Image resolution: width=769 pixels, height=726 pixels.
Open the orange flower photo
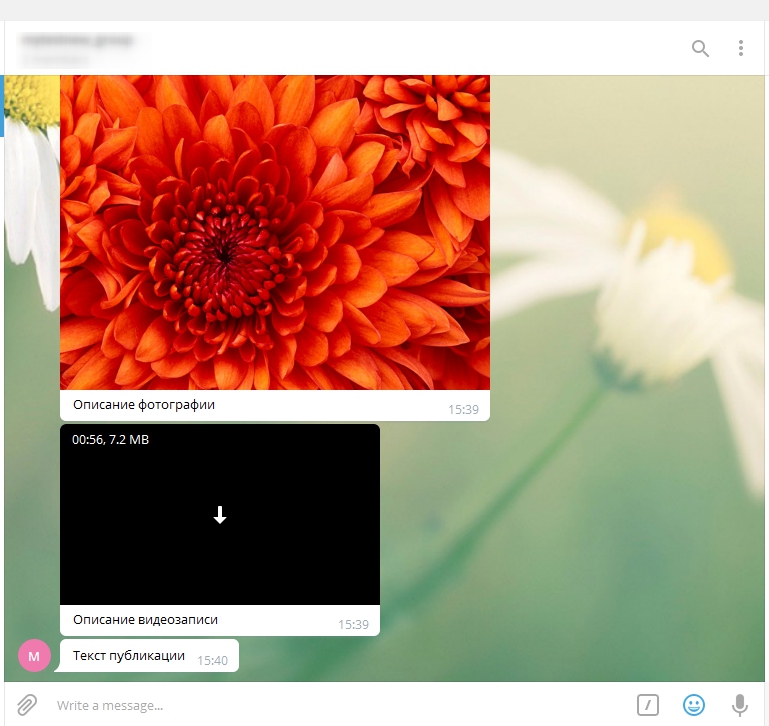(275, 233)
